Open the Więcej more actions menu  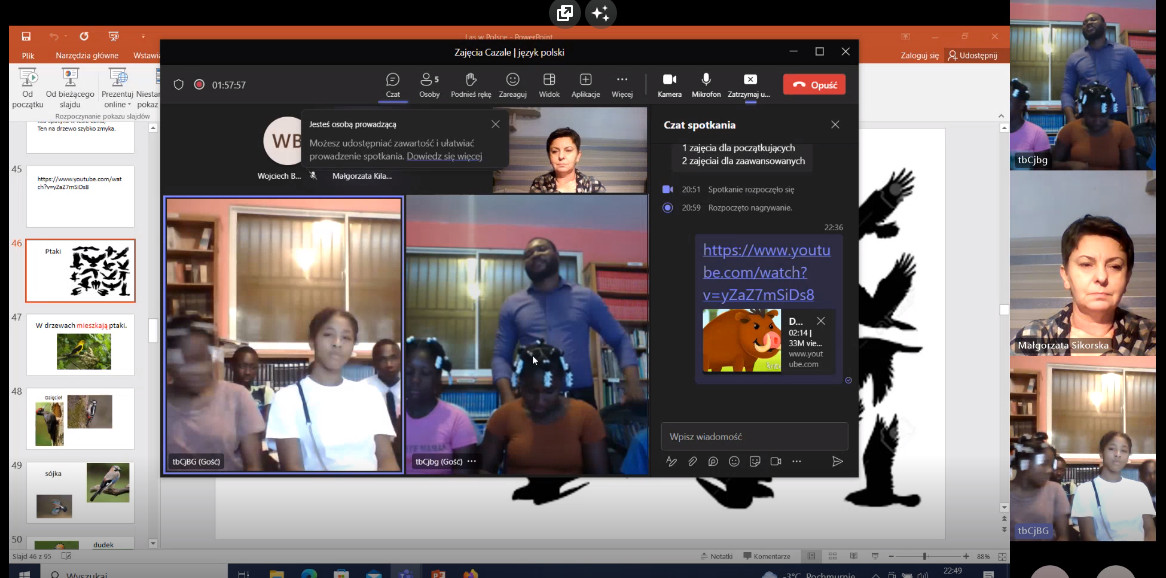coord(622,84)
